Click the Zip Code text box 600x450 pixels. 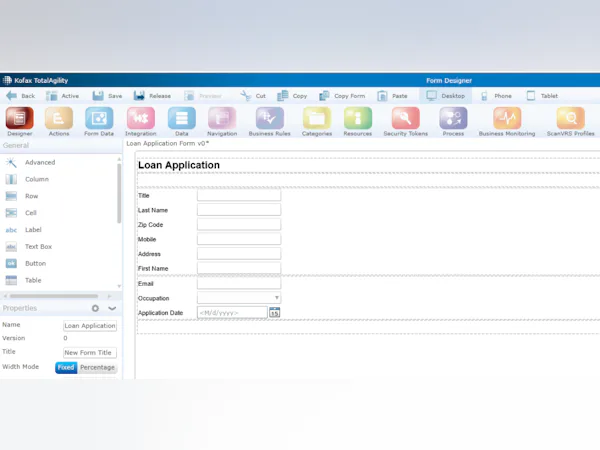pos(239,224)
